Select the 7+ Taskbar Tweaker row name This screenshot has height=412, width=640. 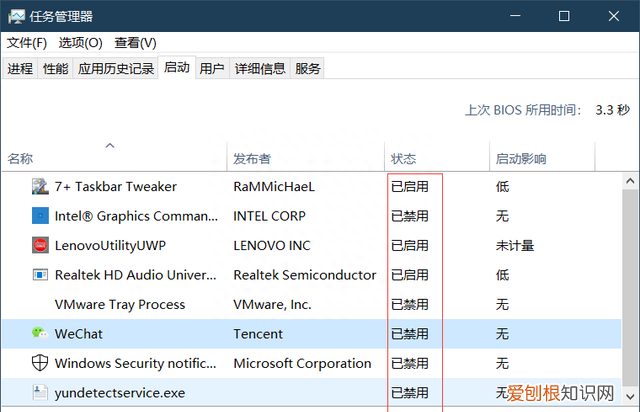tap(116, 187)
